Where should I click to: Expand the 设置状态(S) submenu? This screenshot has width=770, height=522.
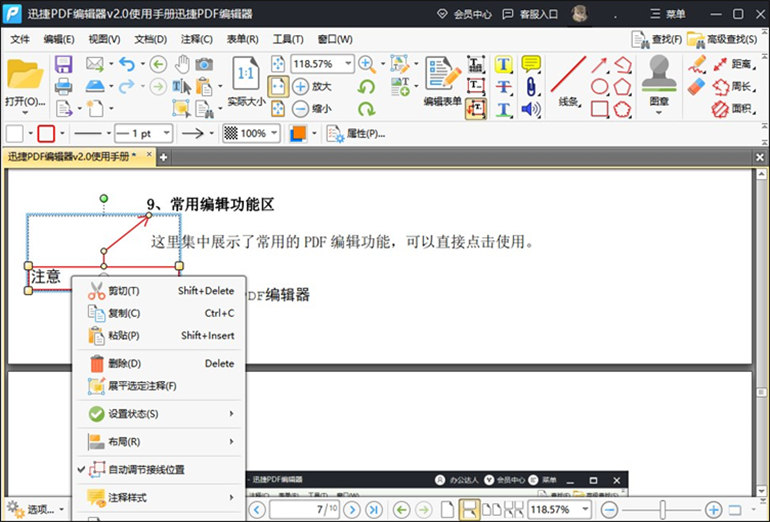tap(159, 414)
